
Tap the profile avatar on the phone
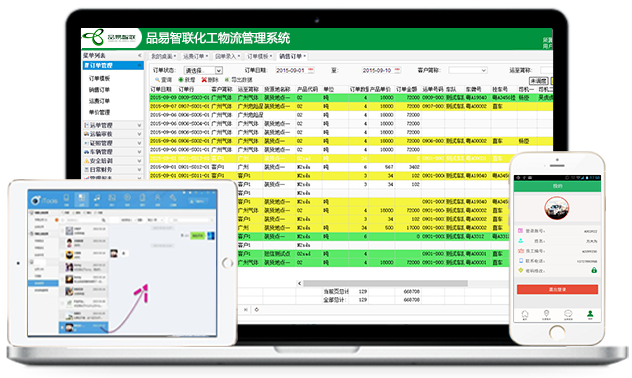pos(557,208)
